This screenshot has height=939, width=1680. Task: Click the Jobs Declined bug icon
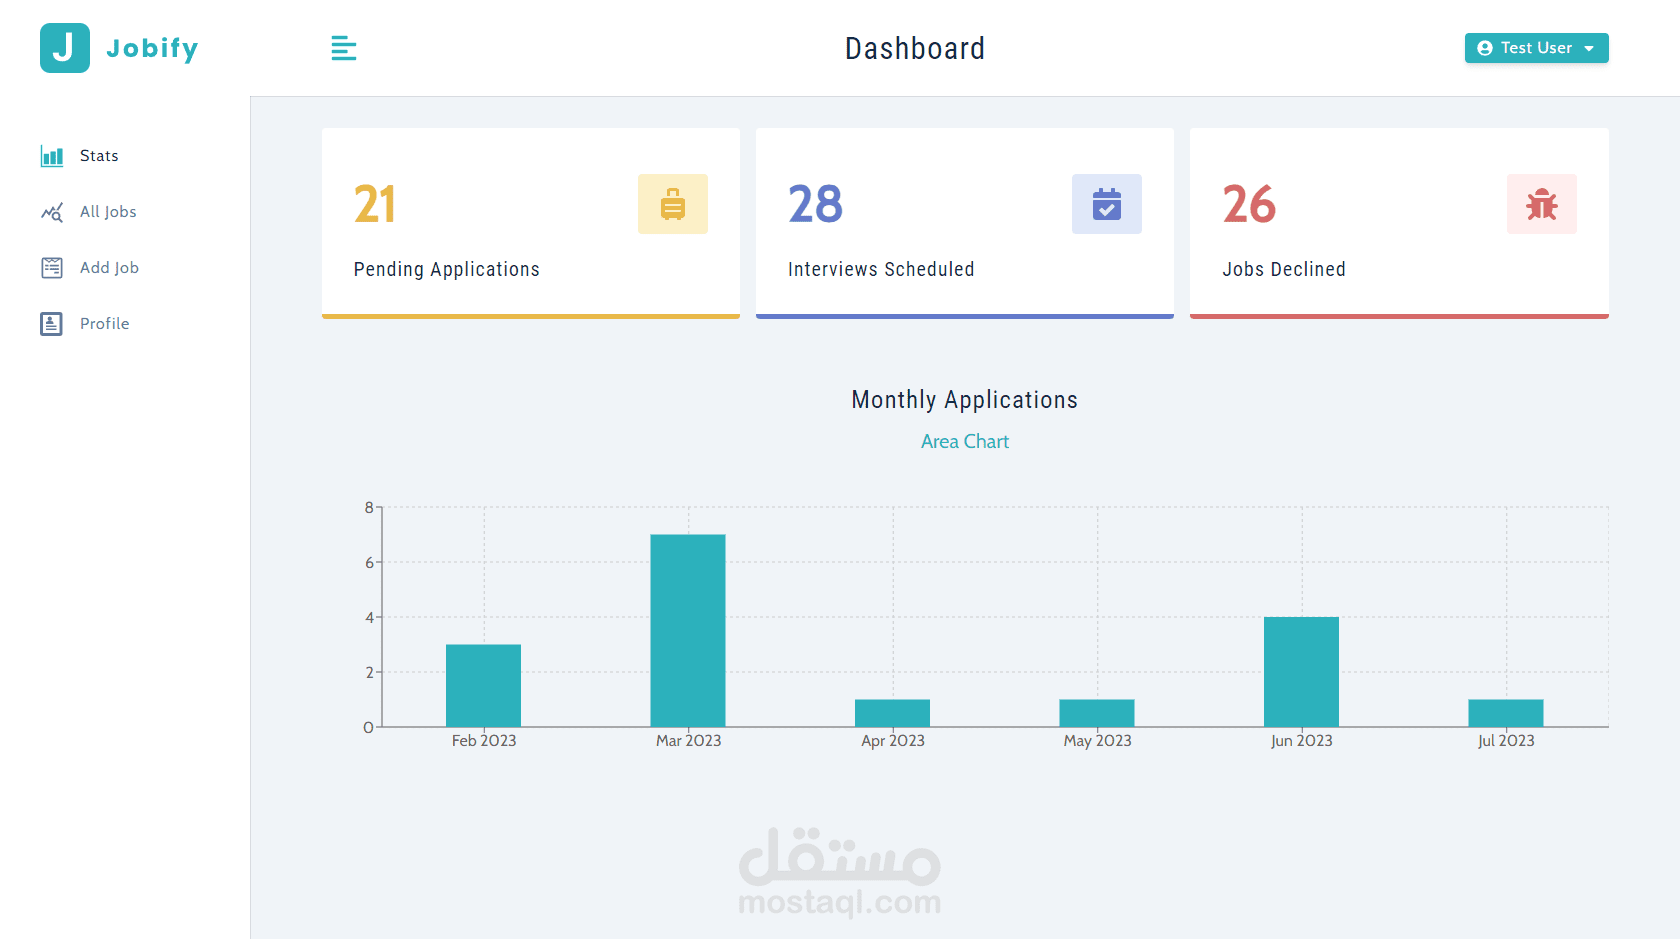coord(1542,204)
